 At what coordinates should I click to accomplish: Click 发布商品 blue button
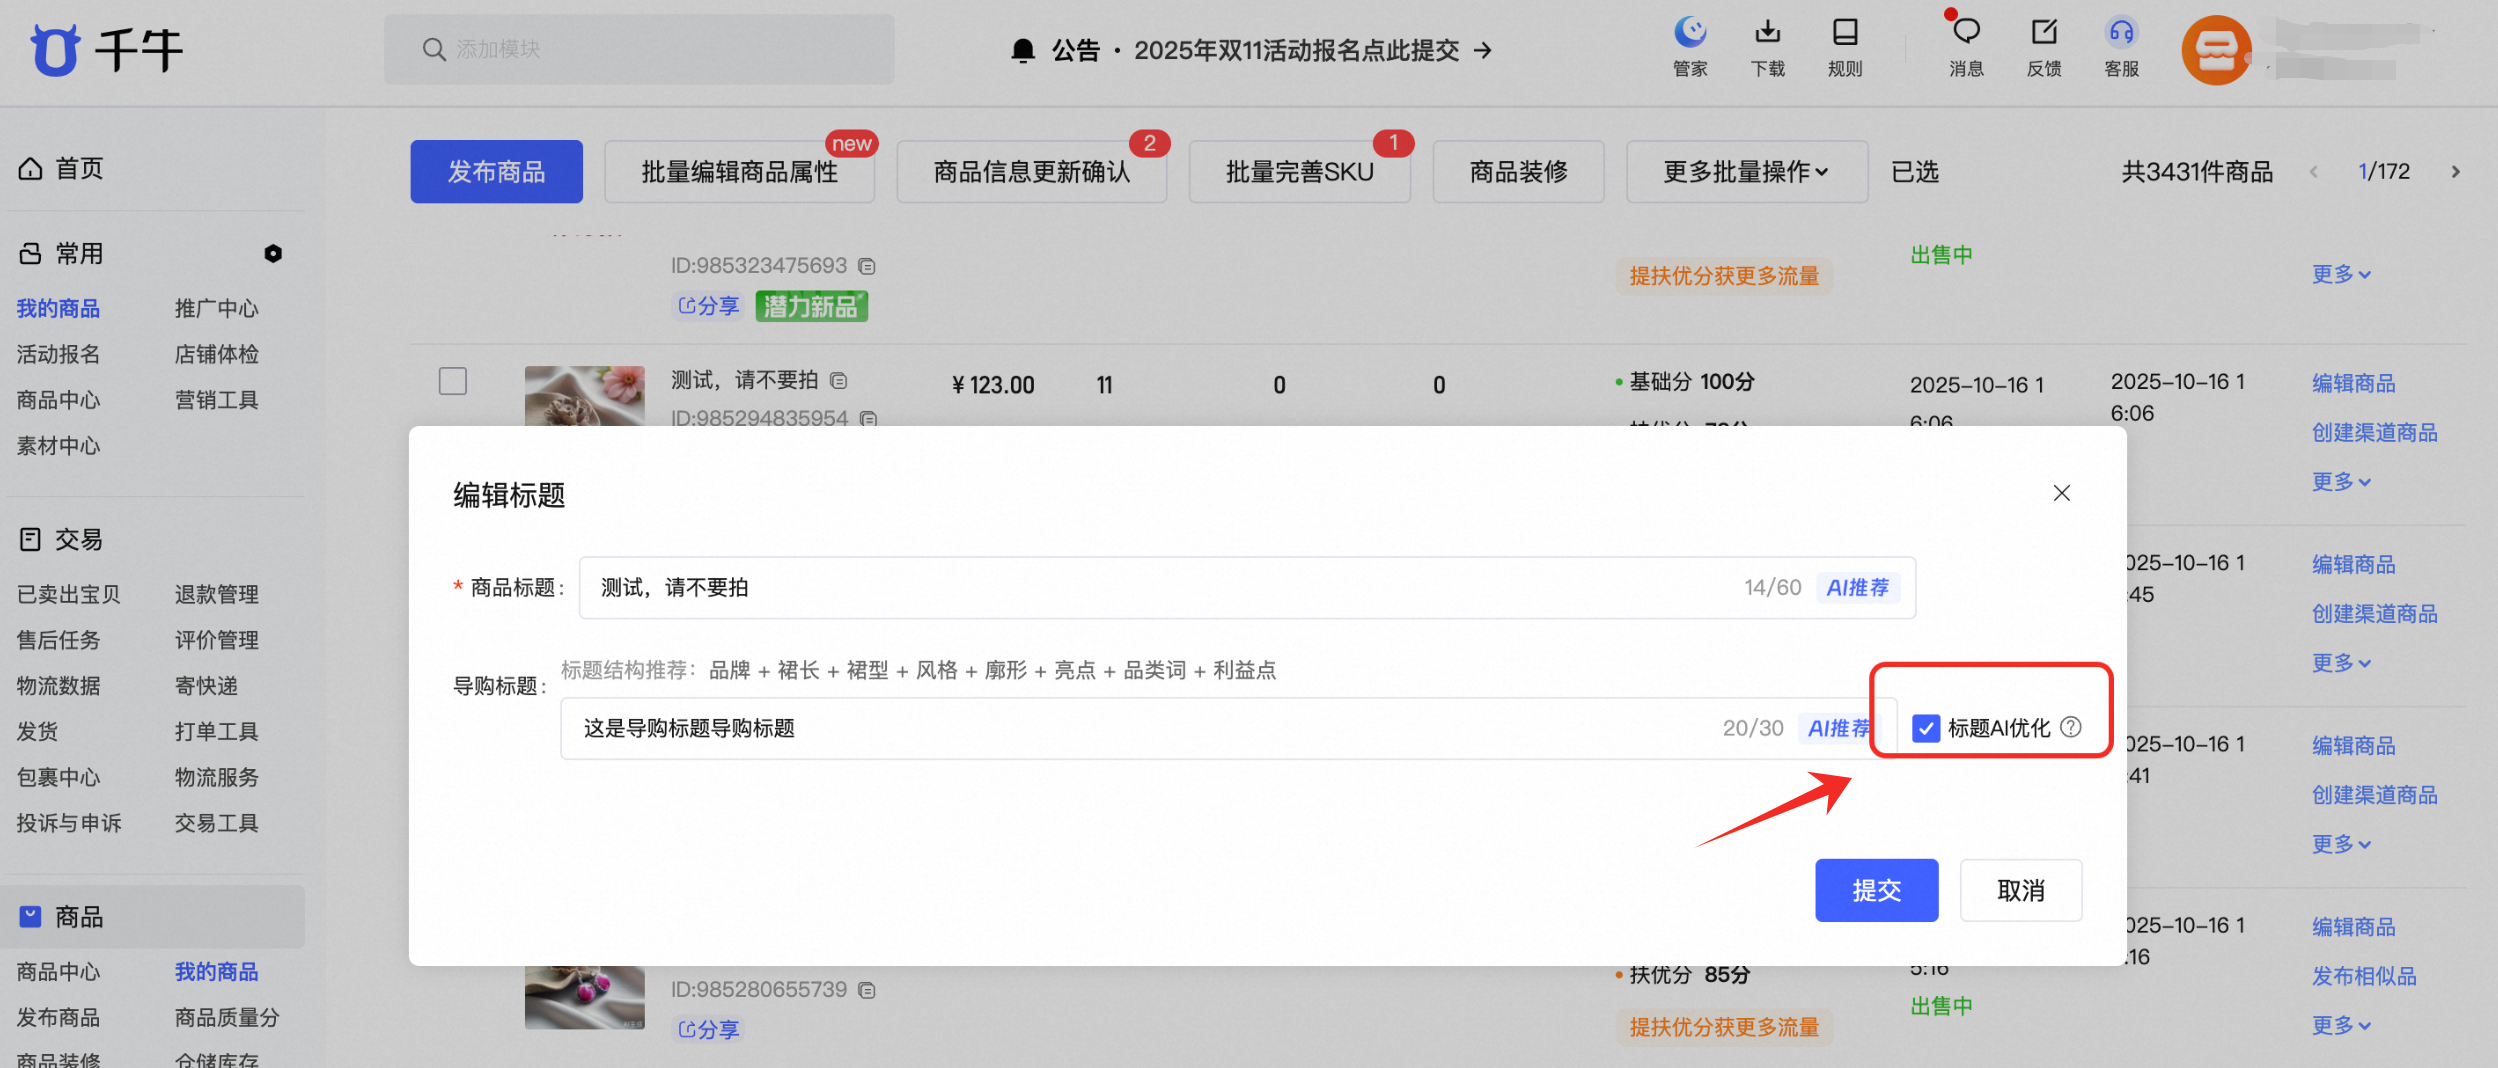tap(496, 172)
